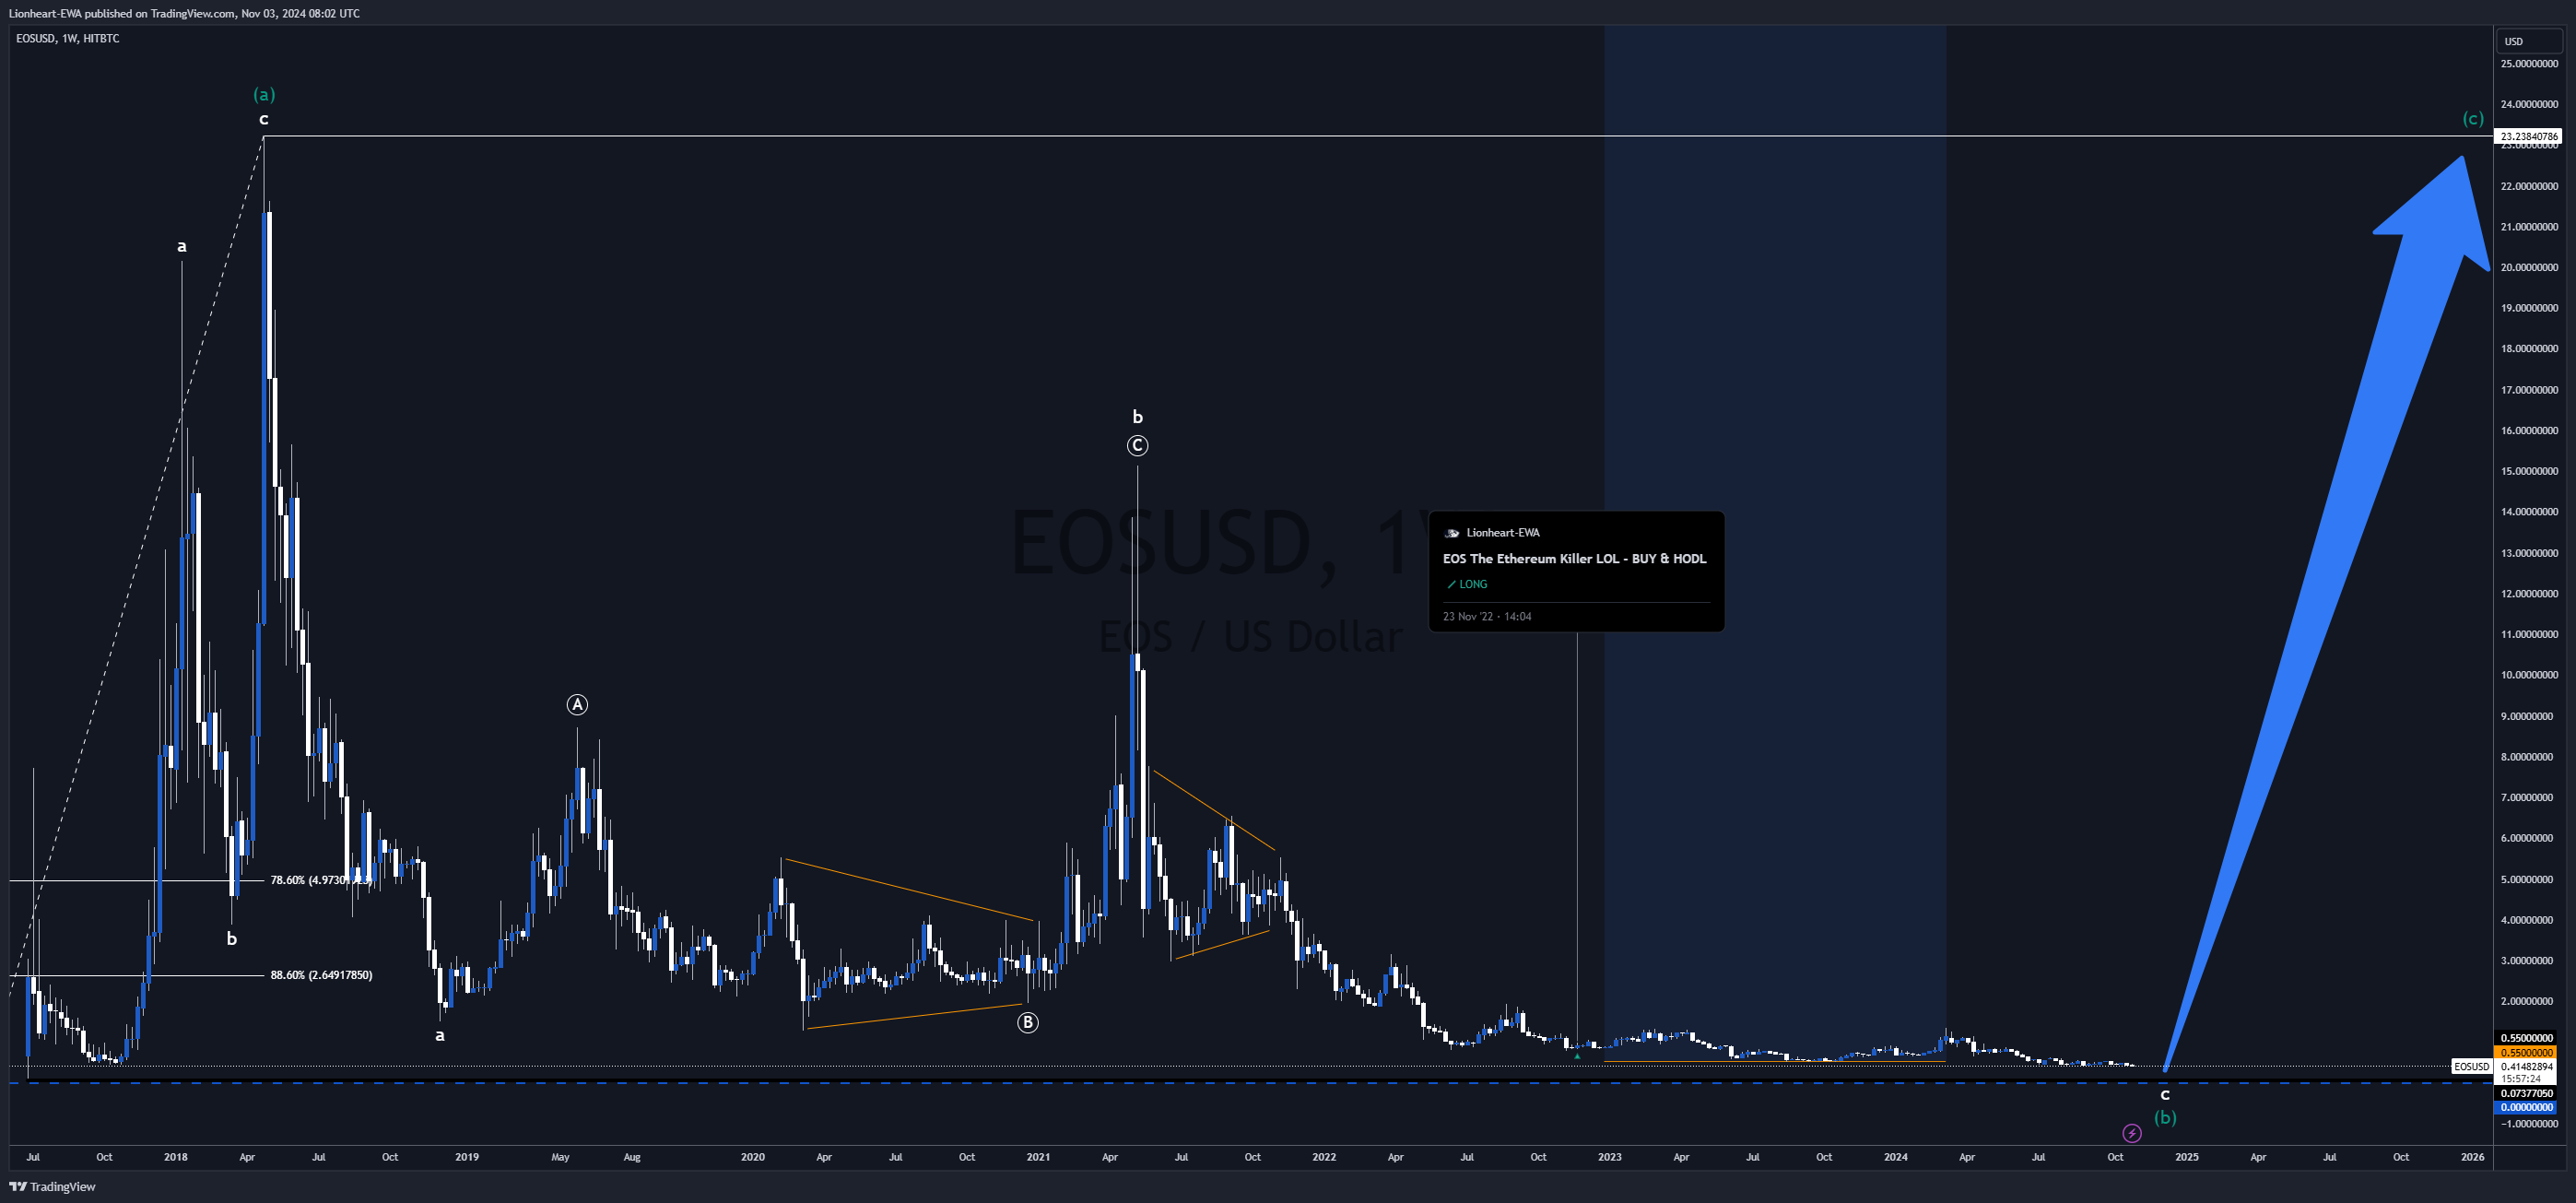Select the circled A wave label
Screen dimensions: 2576x1203
click(x=577, y=705)
